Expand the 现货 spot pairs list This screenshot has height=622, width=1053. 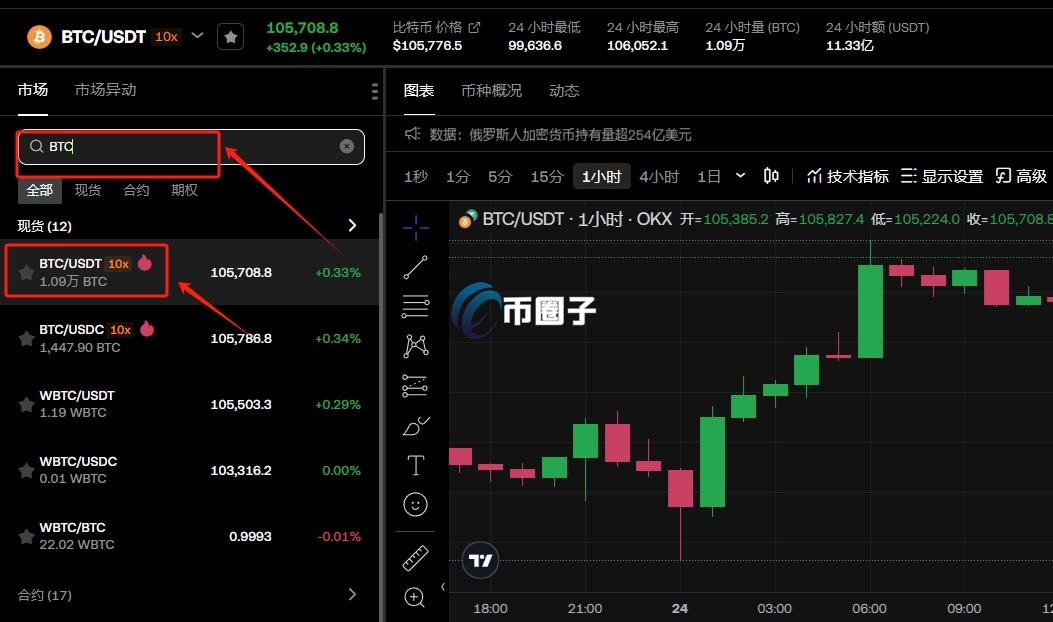[x=352, y=225]
